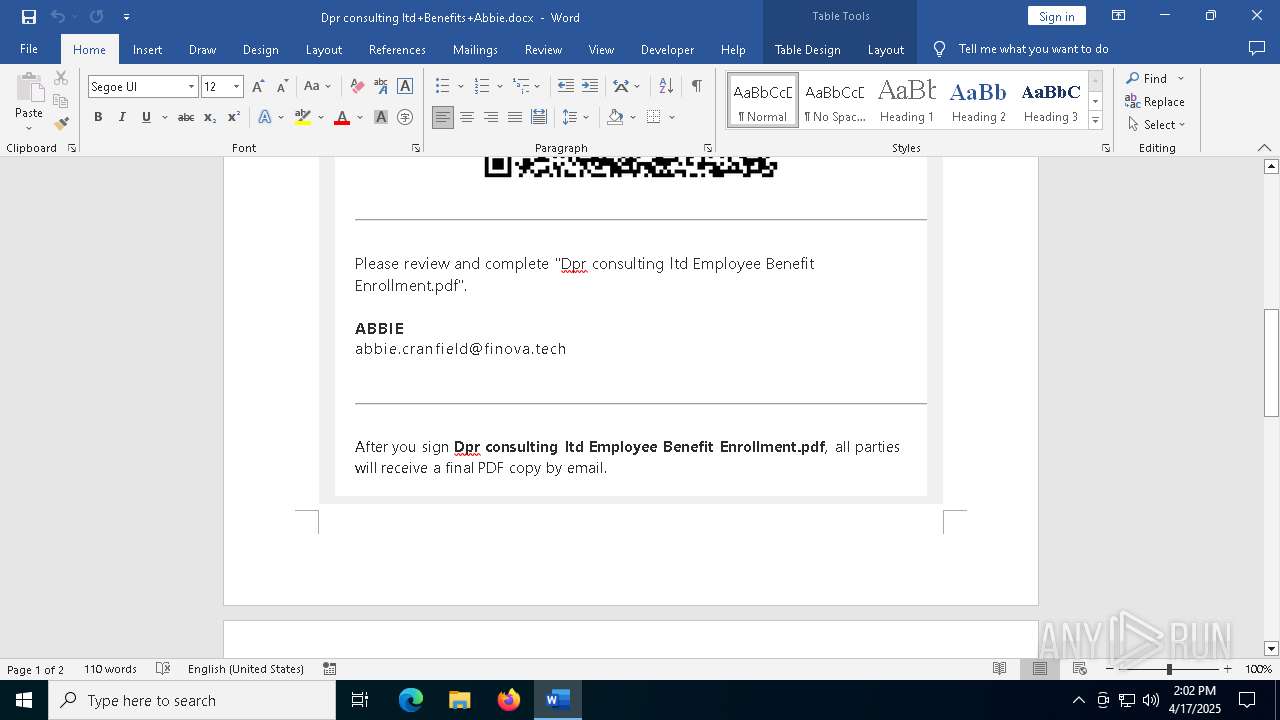This screenshot has width=1280, height=720.
Task: Decrease font size with Shrink Font icon
Action: (282, 87)
